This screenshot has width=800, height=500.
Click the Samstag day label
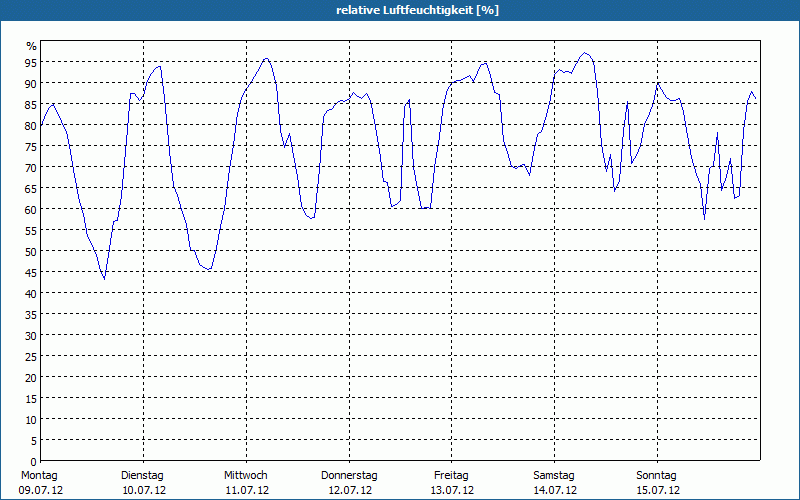554,475
